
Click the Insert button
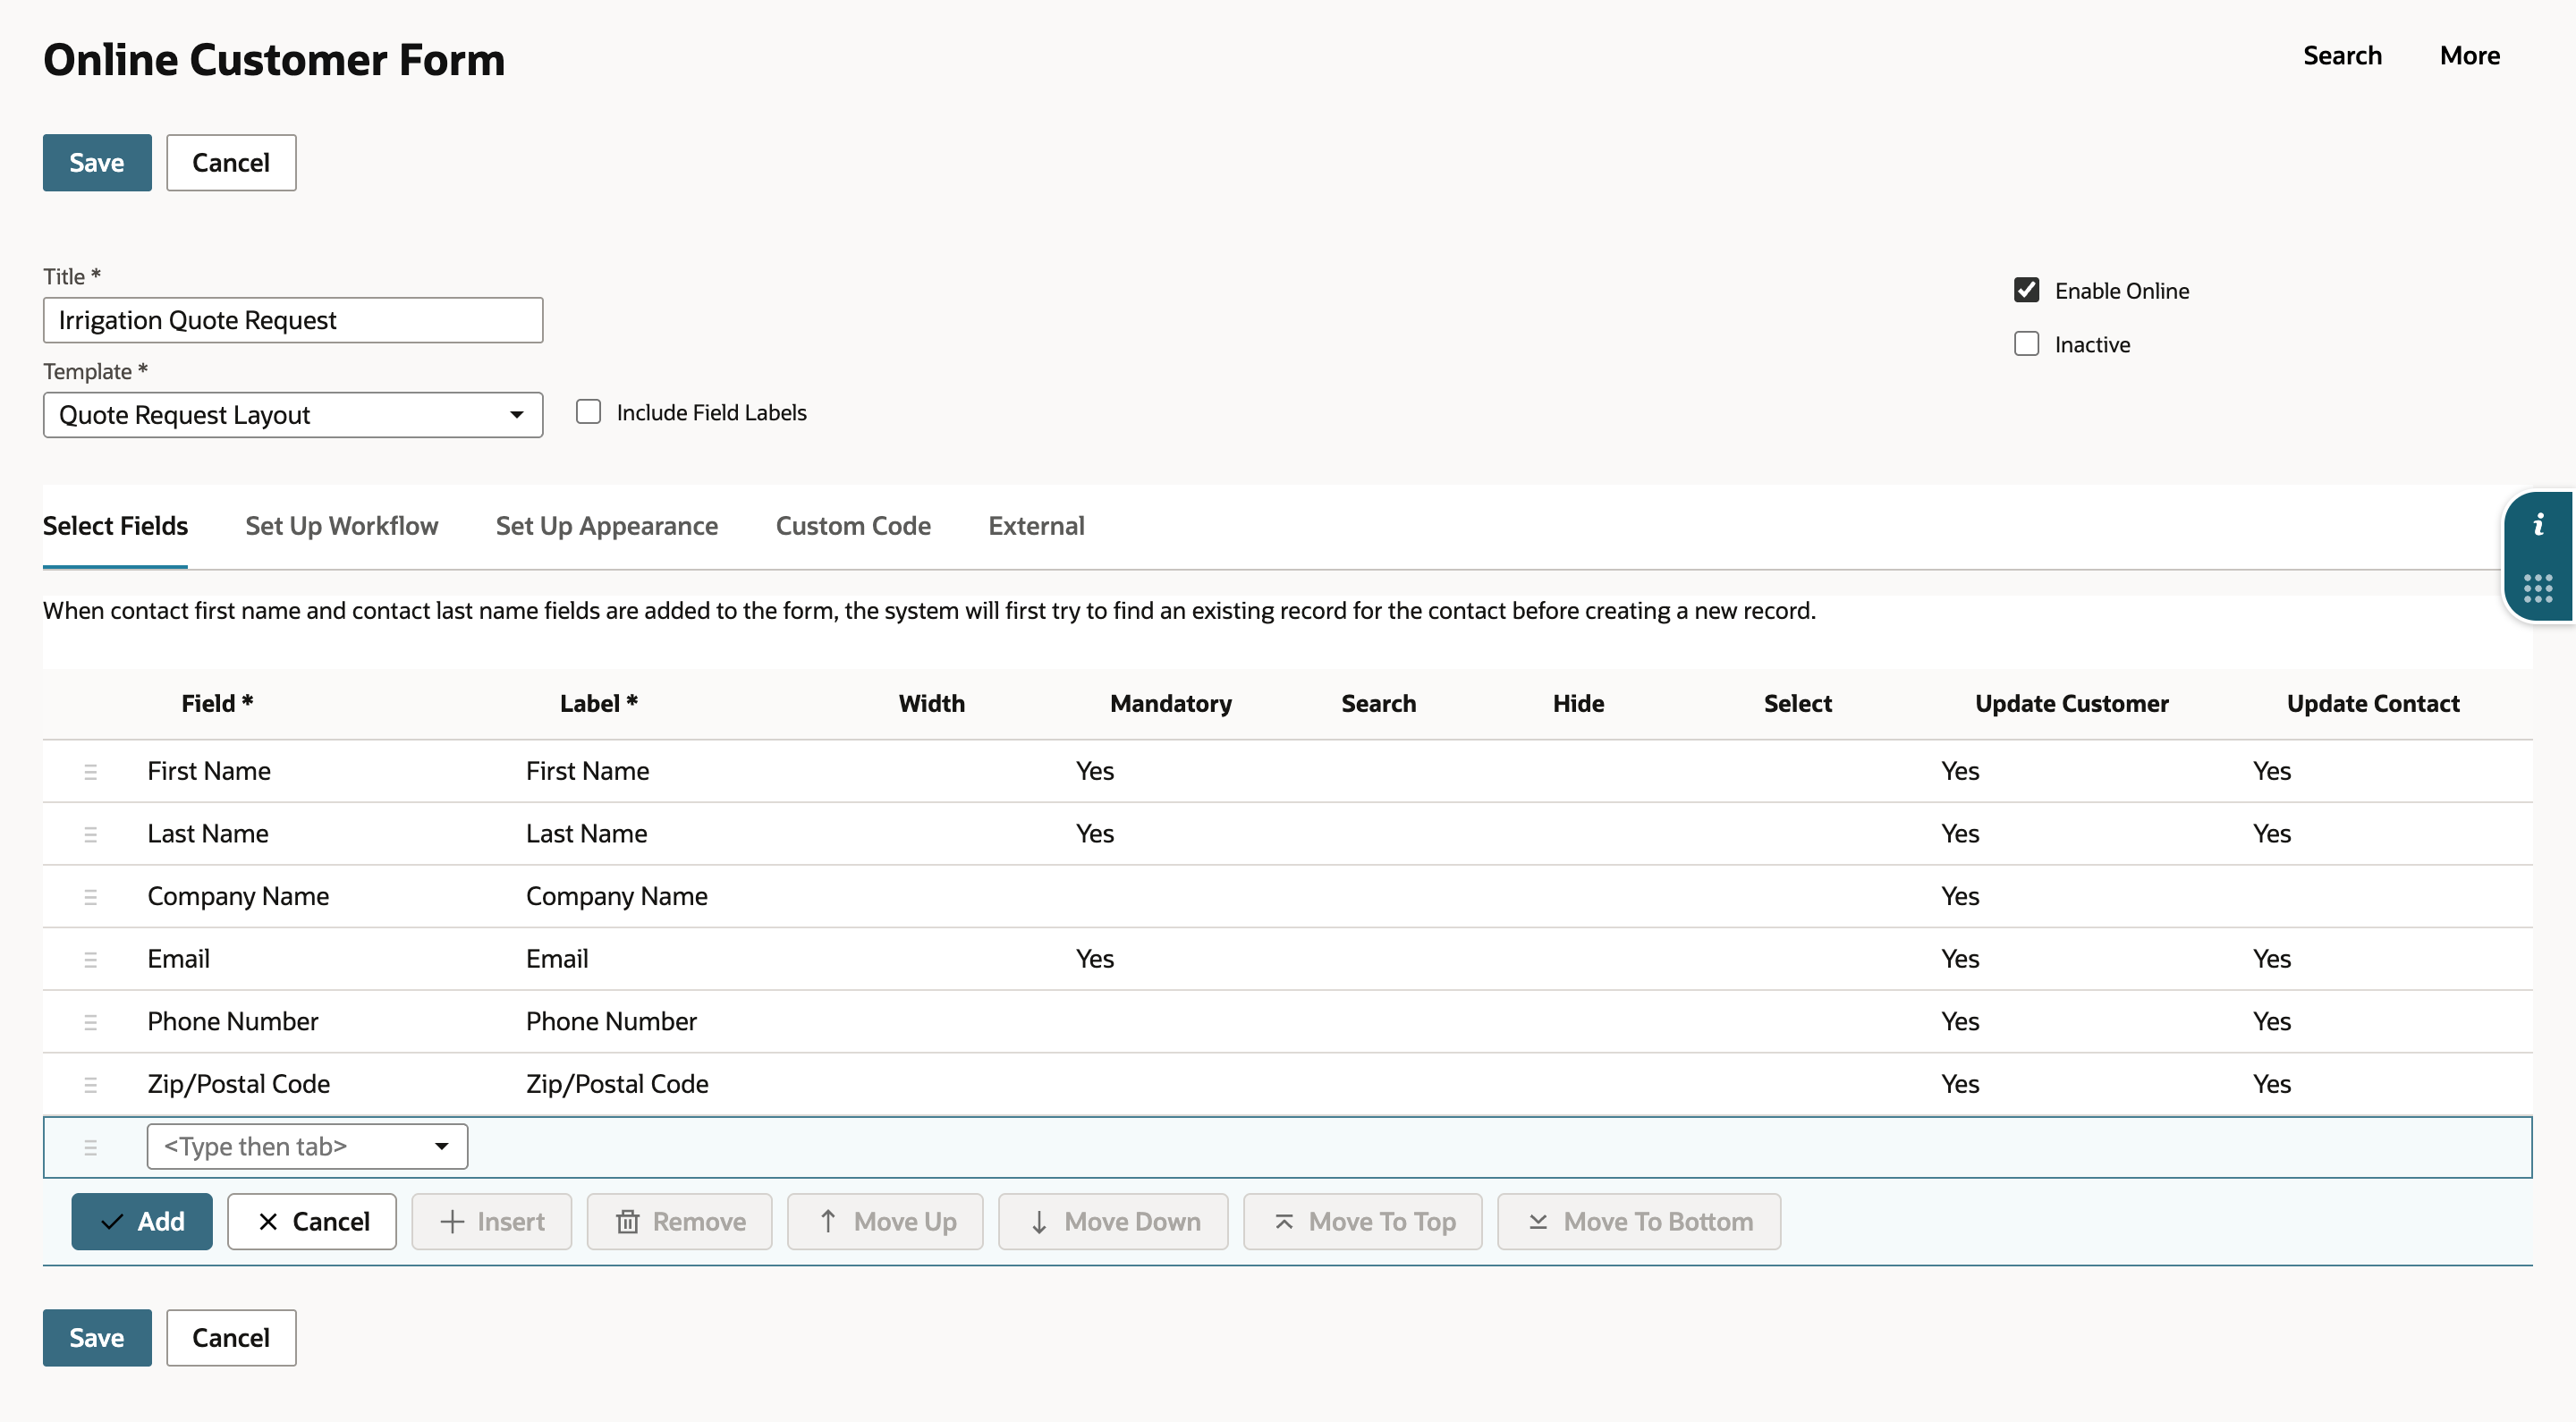492,1222
